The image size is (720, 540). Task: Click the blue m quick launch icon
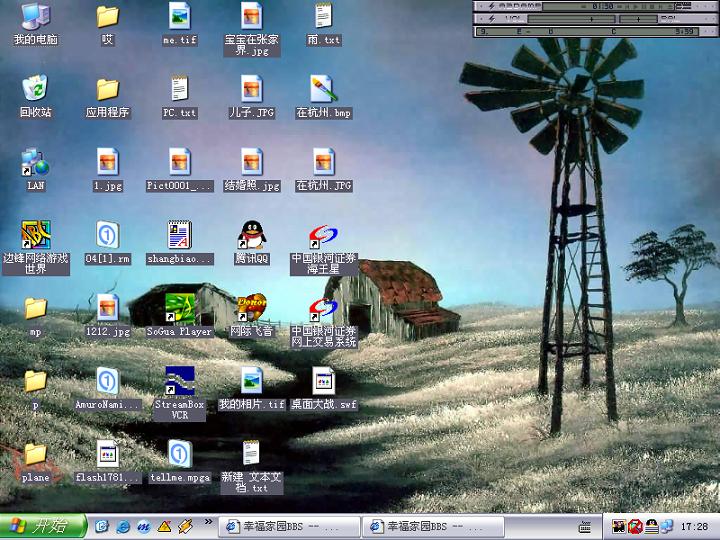click(144, 526)
